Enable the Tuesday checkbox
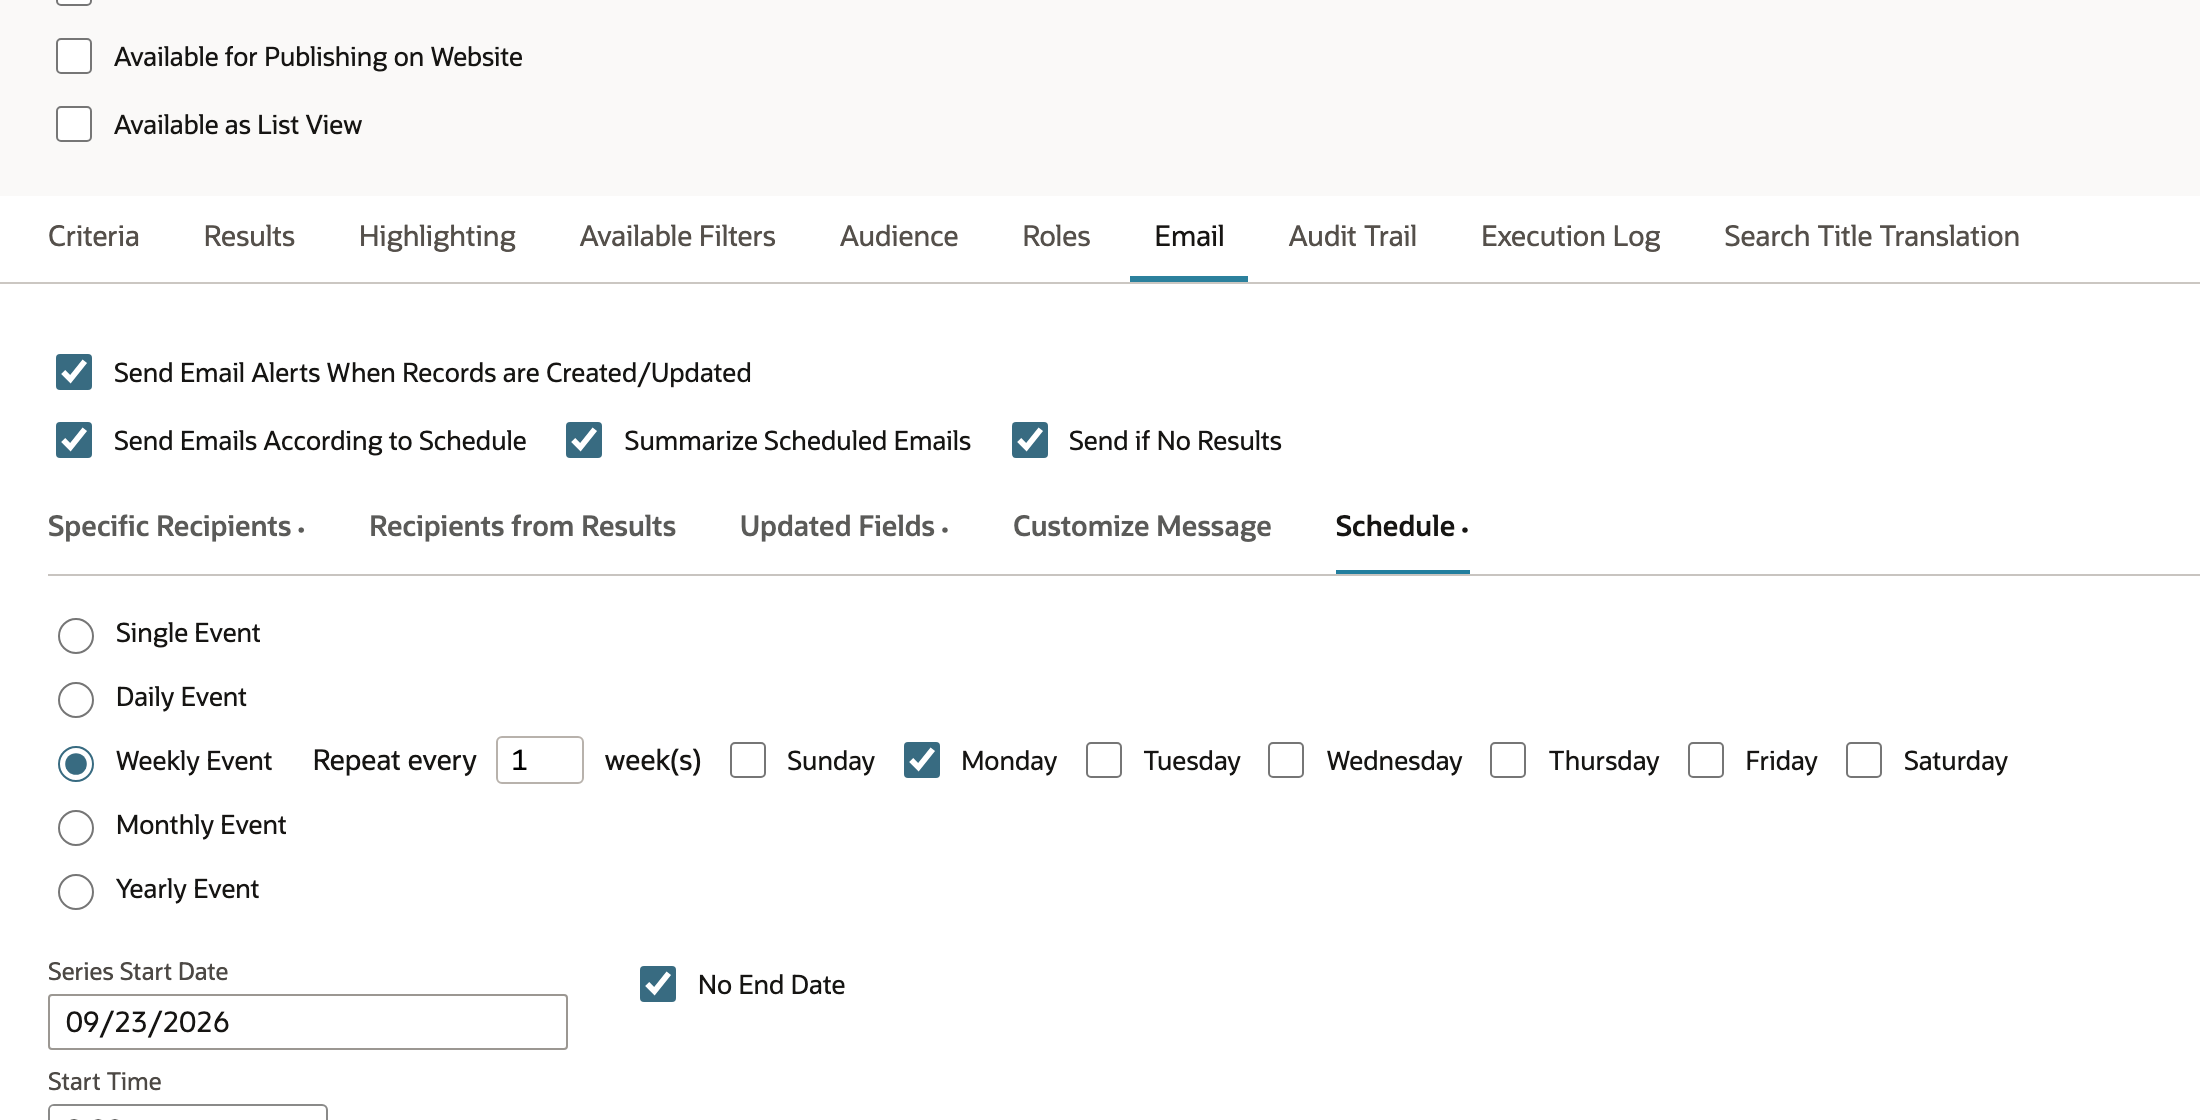This screenshot has width=2200, height=1120. tap(1104, 760)
